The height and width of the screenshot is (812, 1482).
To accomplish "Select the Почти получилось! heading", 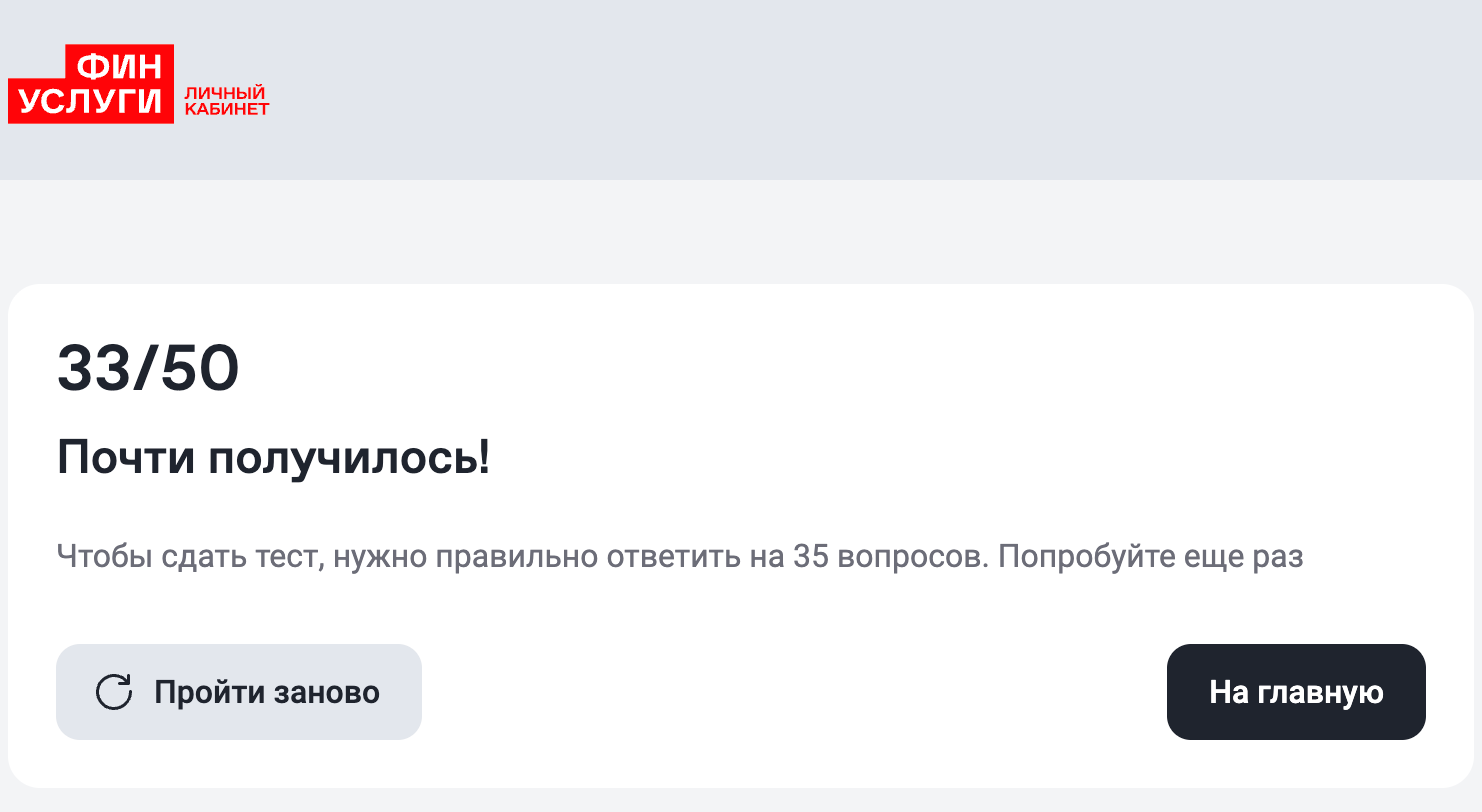I will click(x=274, y=458).
